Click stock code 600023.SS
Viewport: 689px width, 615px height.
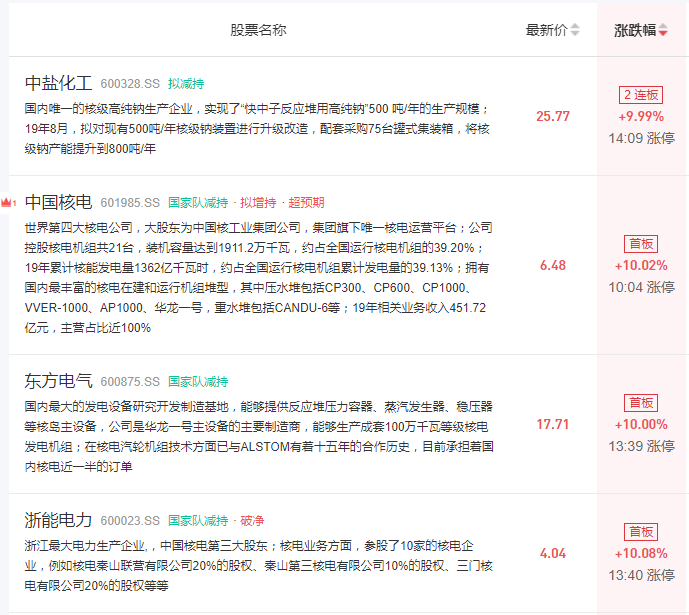coord(130,521)
